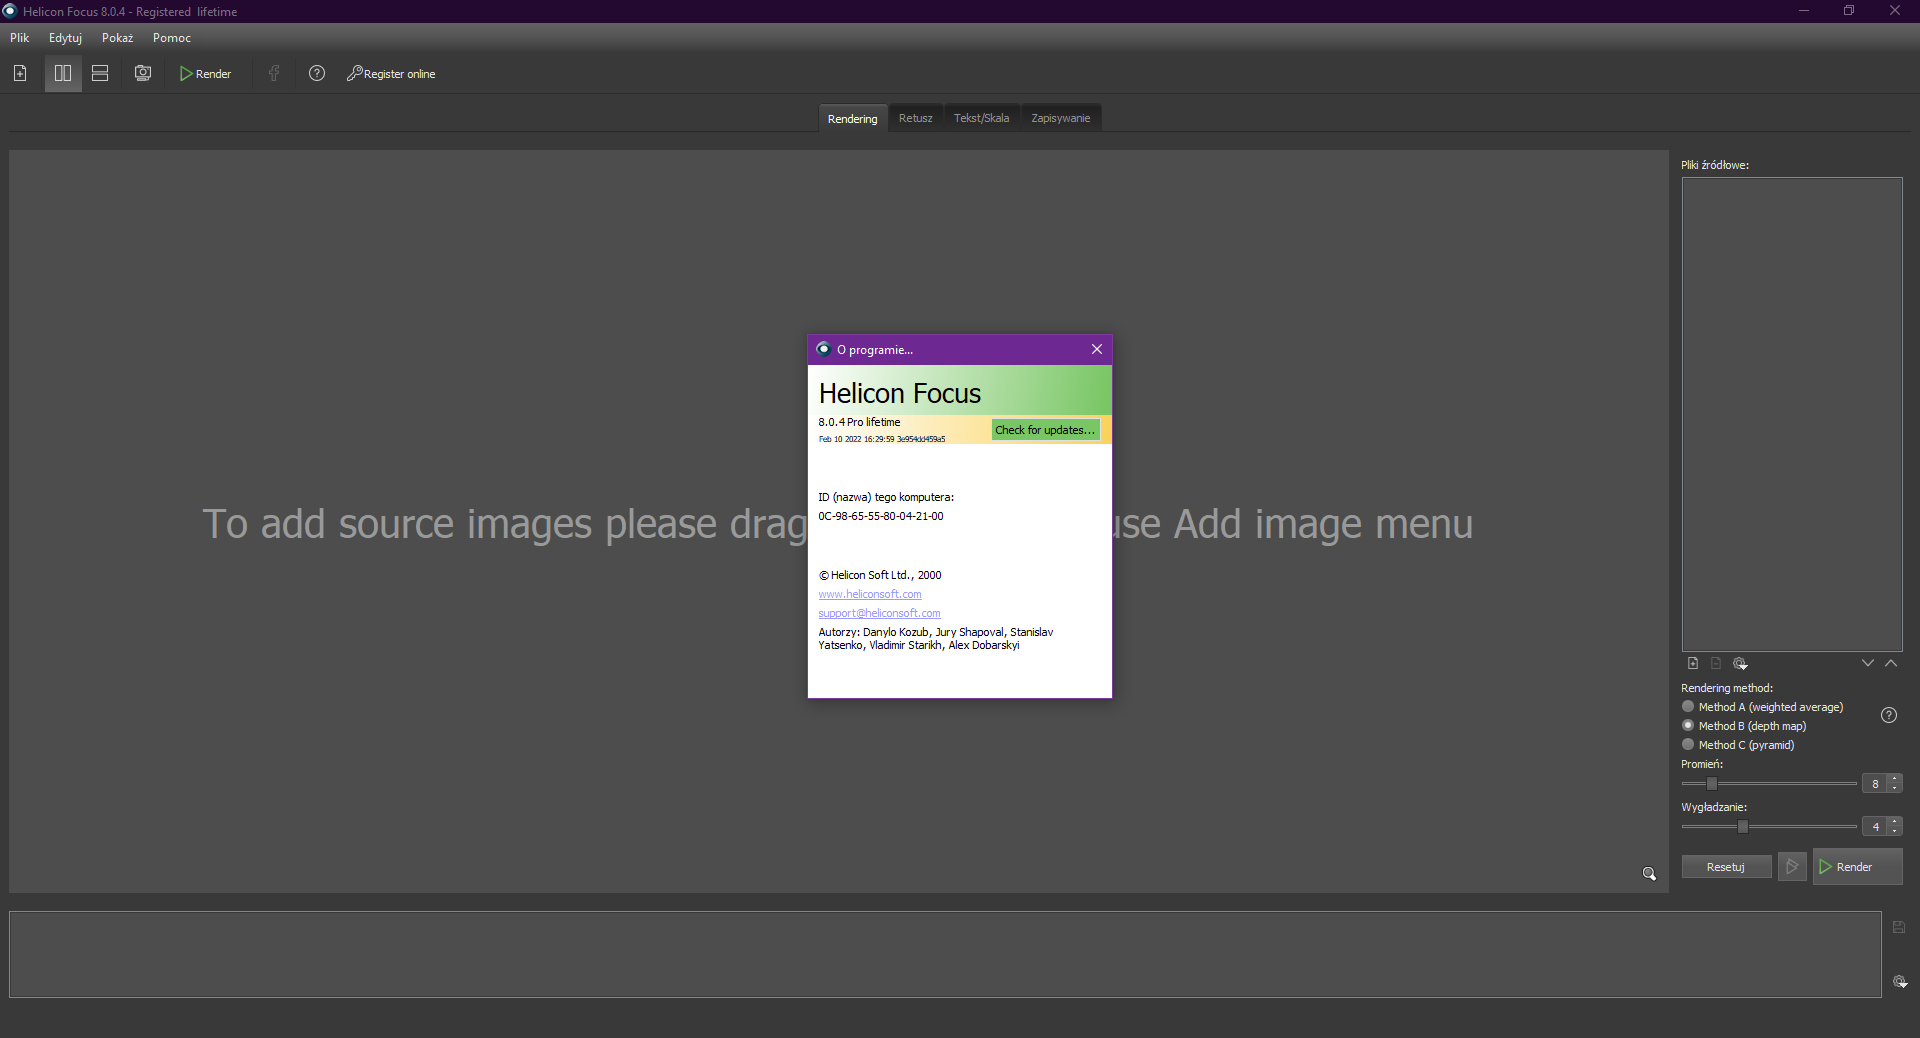Click the Resetuj button
1920x1038 pixels.
click(x=1726, y=867)
